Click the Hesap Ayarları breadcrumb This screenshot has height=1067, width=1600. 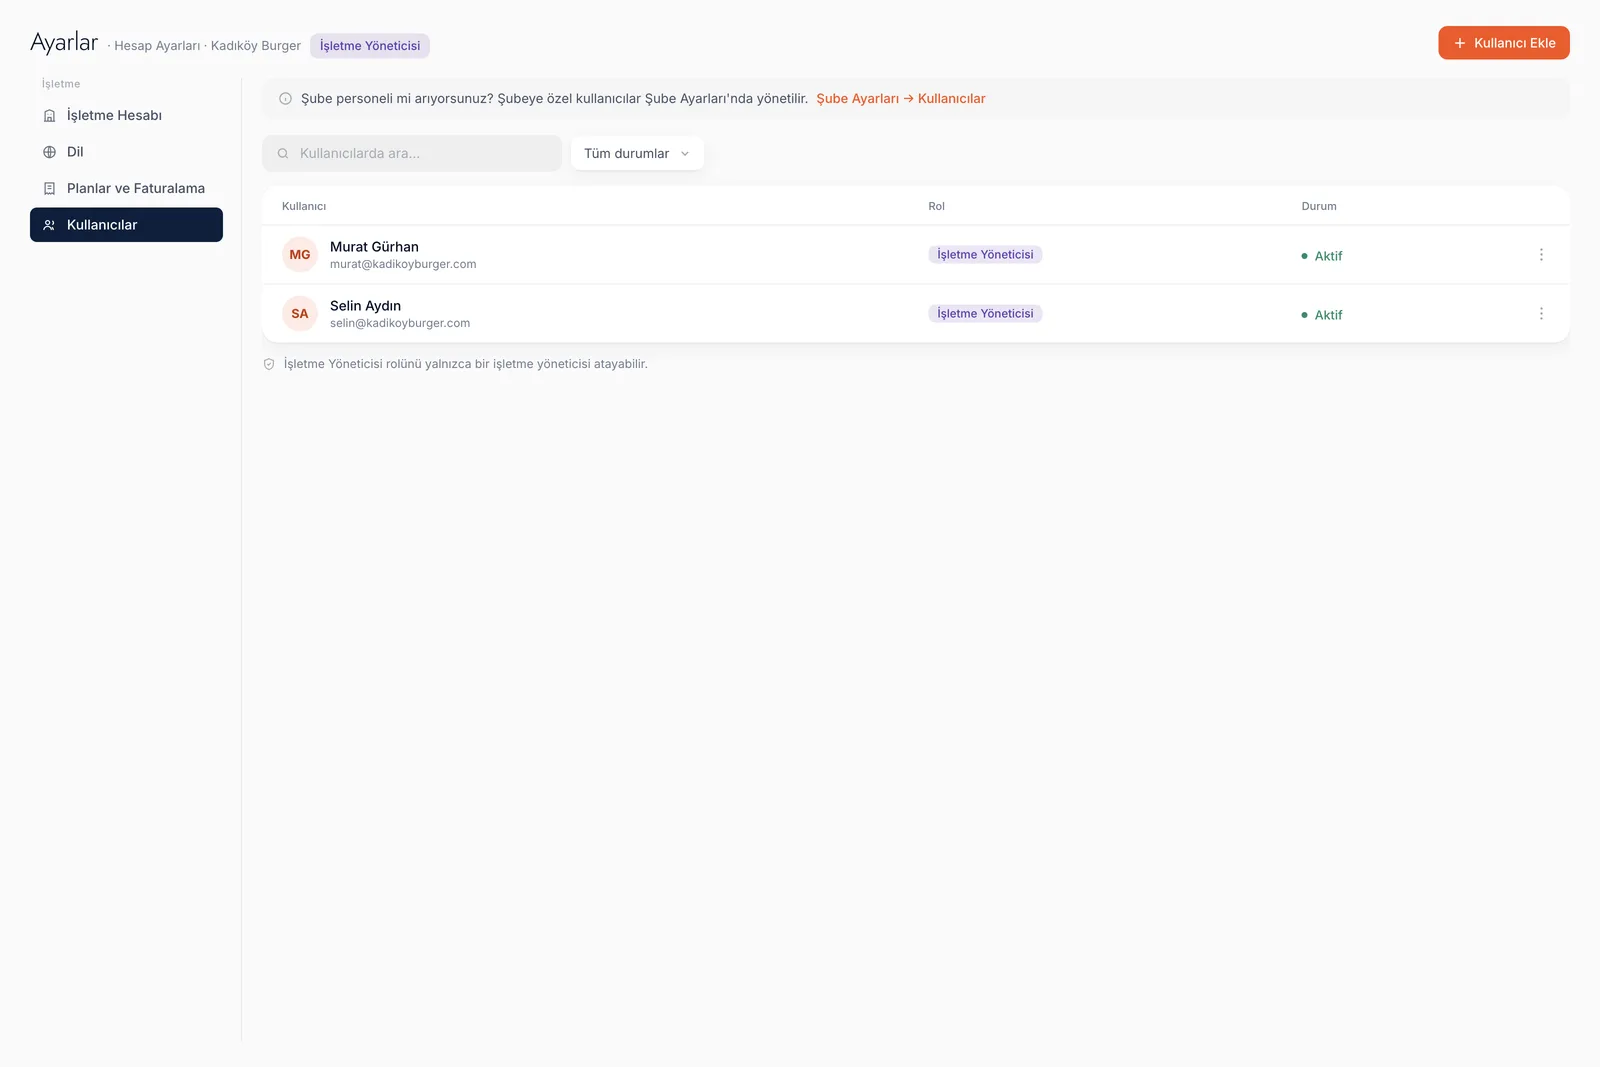pyautogui.click(x=157, y=46)
